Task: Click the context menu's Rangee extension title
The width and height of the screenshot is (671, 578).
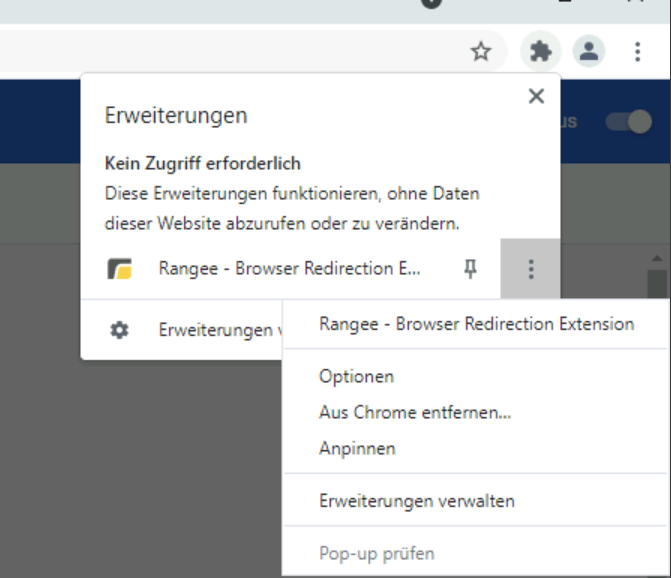Action: 476,324
